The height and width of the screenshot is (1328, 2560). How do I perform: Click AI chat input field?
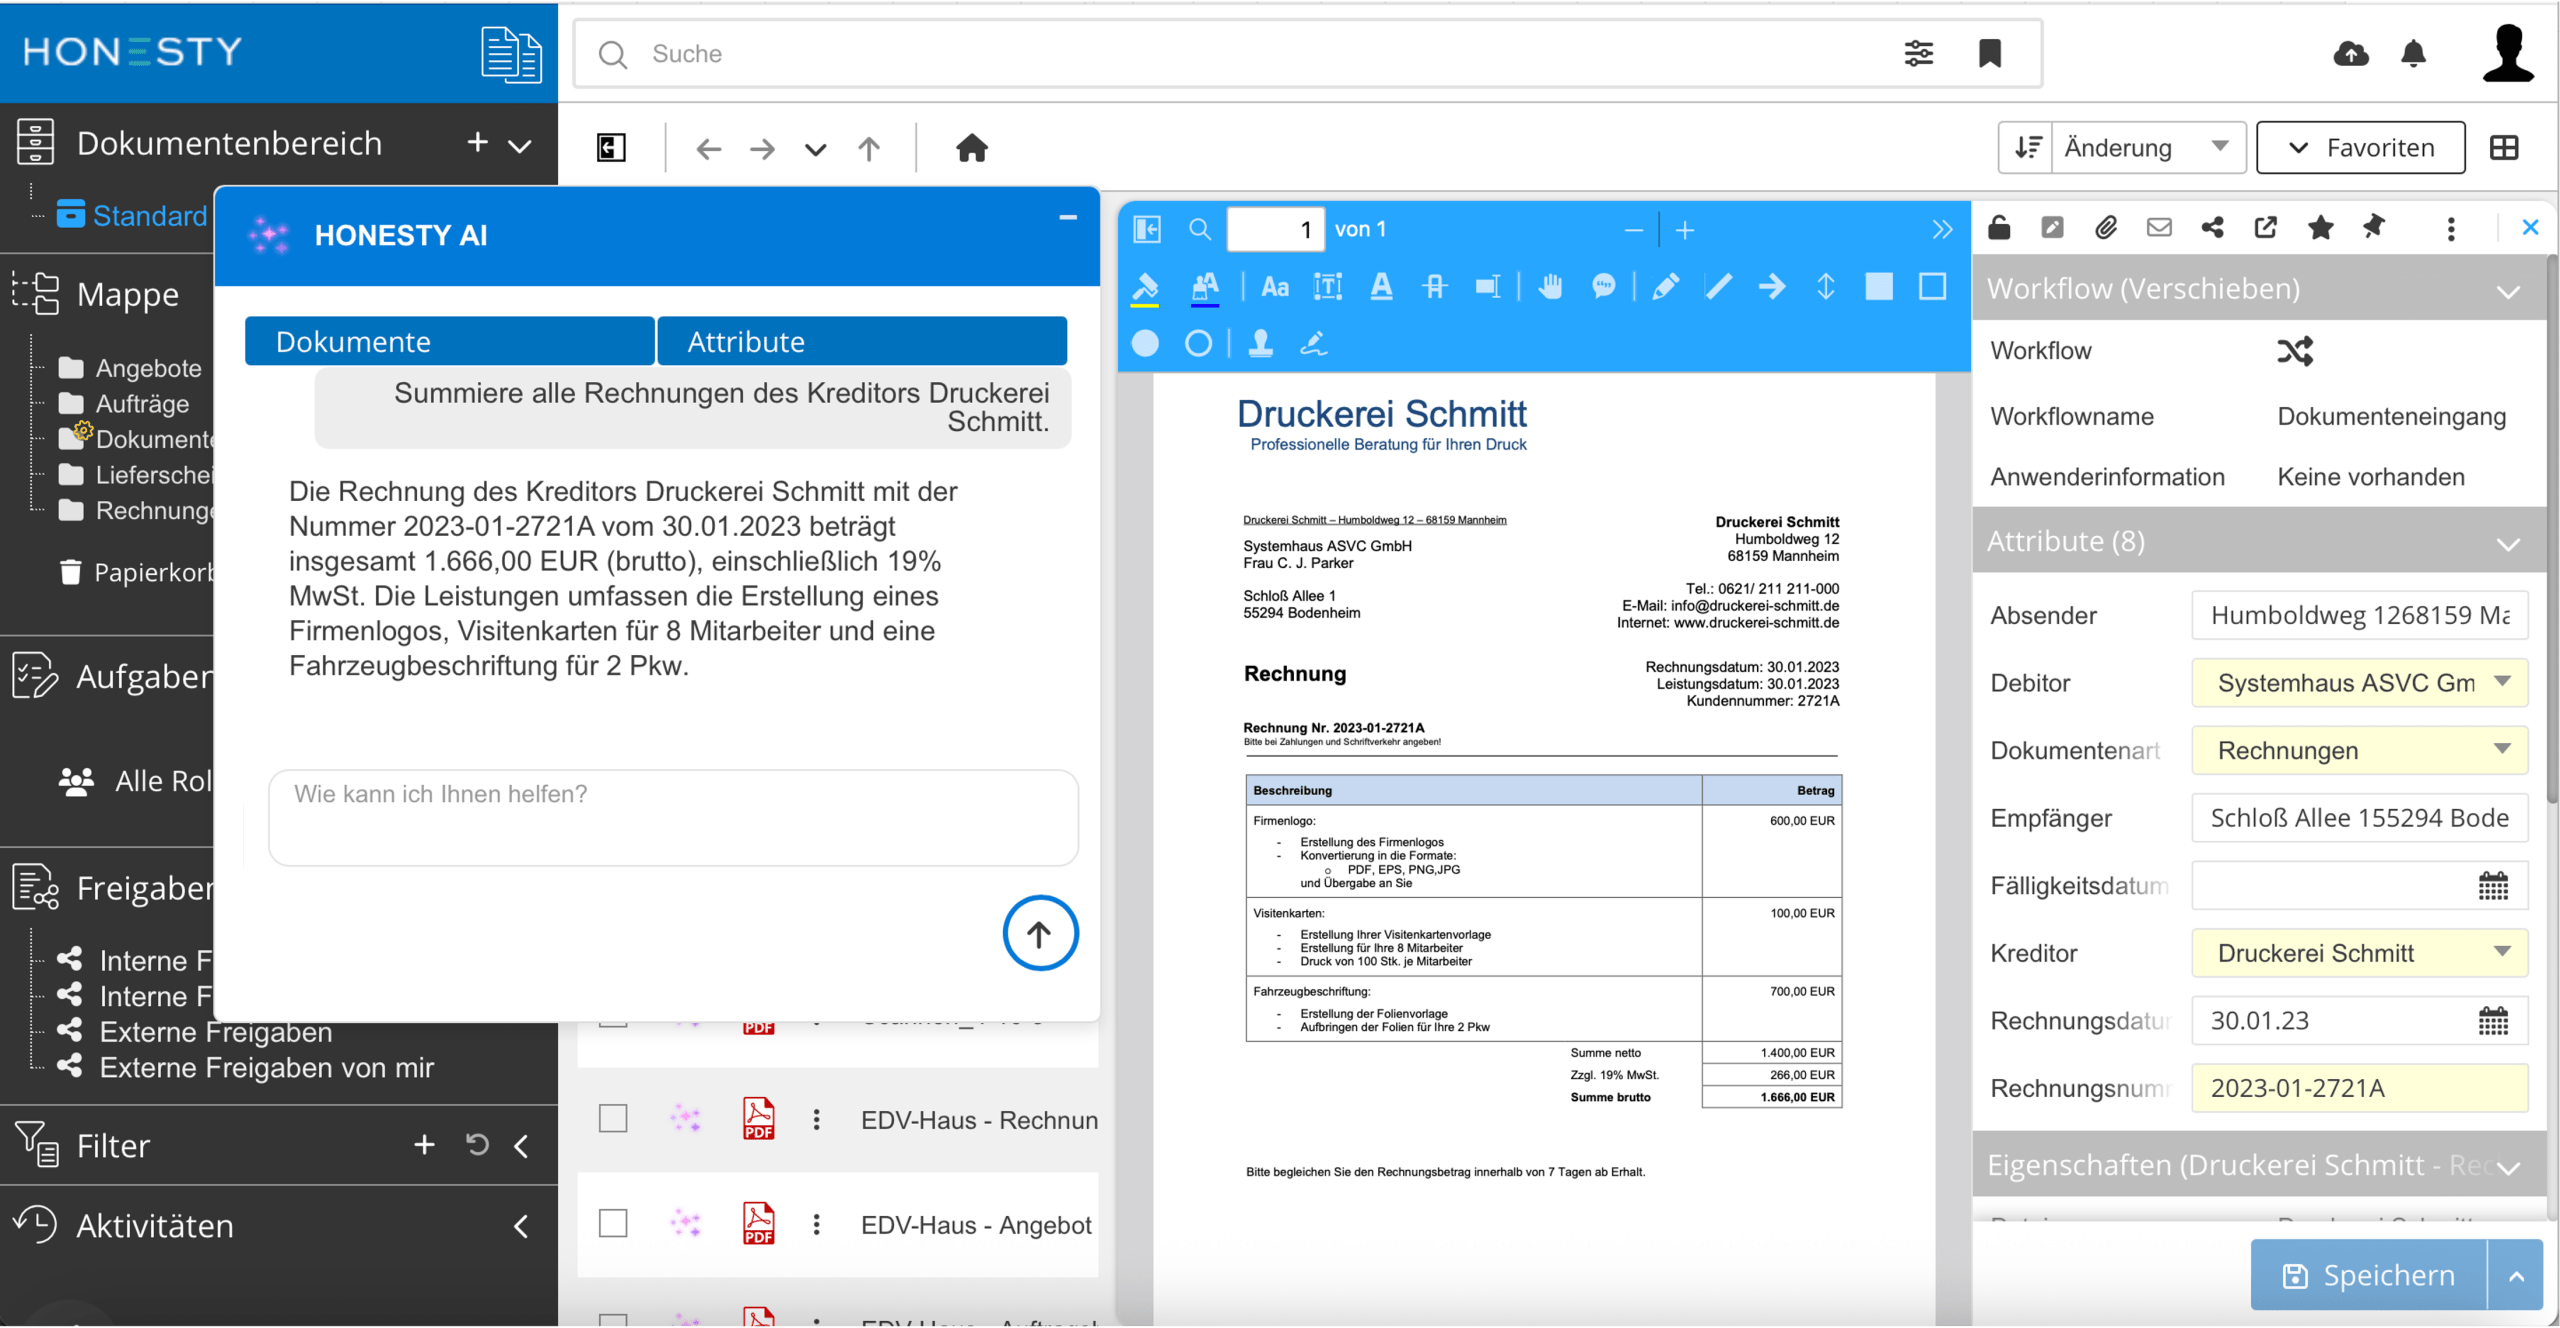[x=673, y=818]
